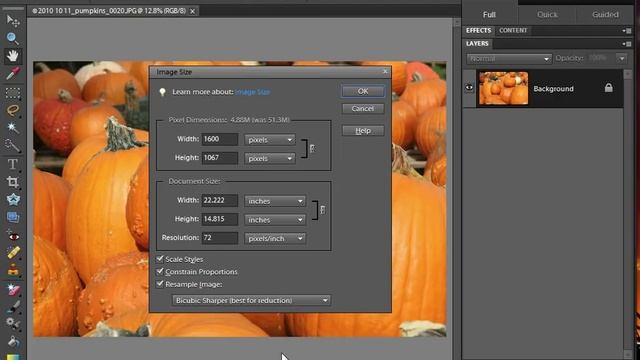640x360 pixels.
Task: Switch to the Guided edit tab
Action: [605, 15]
